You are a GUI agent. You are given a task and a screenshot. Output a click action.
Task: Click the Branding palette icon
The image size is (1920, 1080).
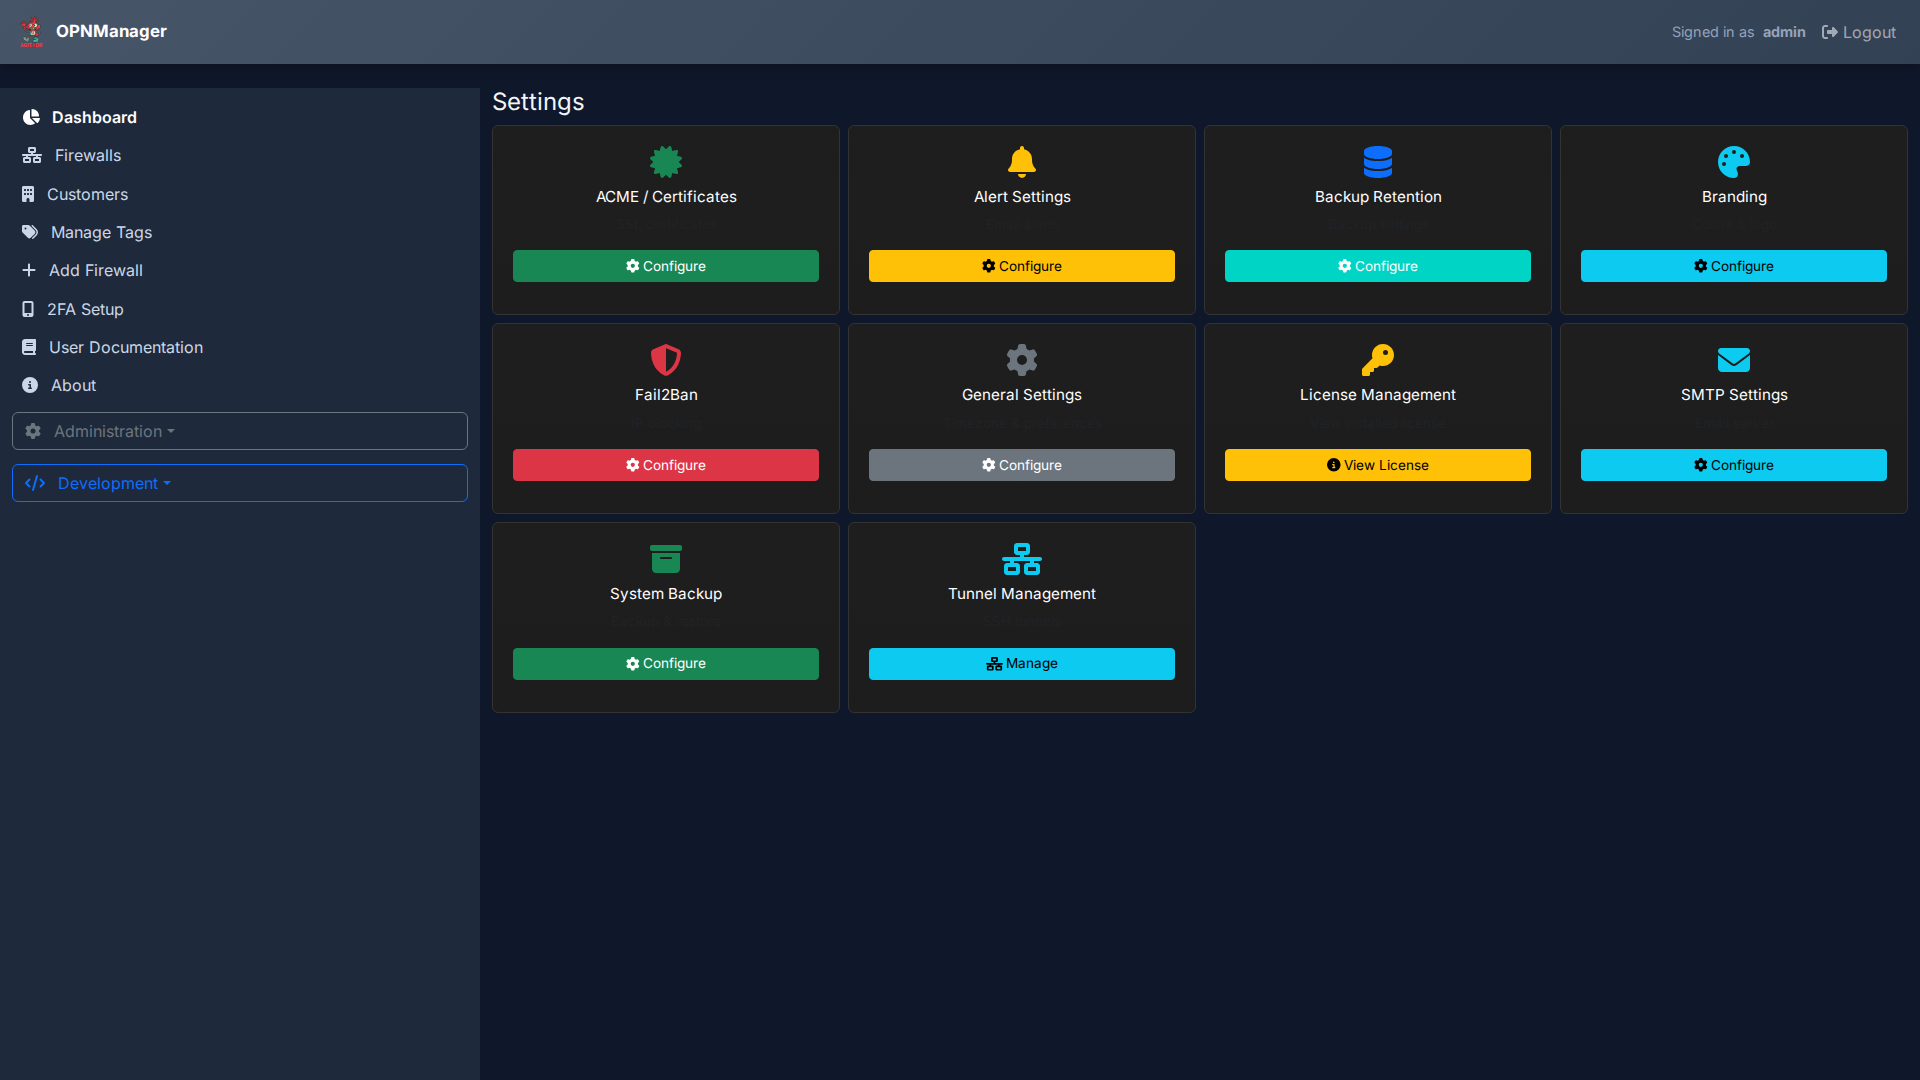pyautogui.click(x=1734, y=161)
